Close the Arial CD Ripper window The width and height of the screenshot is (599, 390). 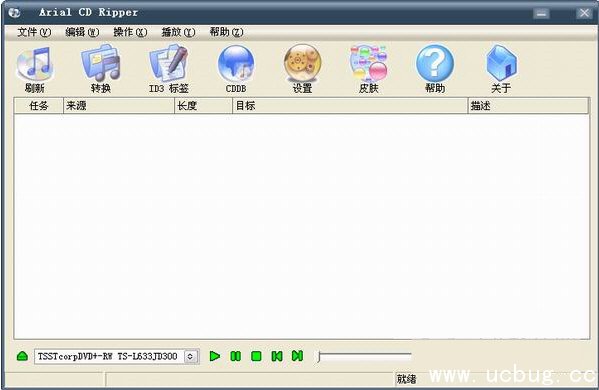pos(584,13)
